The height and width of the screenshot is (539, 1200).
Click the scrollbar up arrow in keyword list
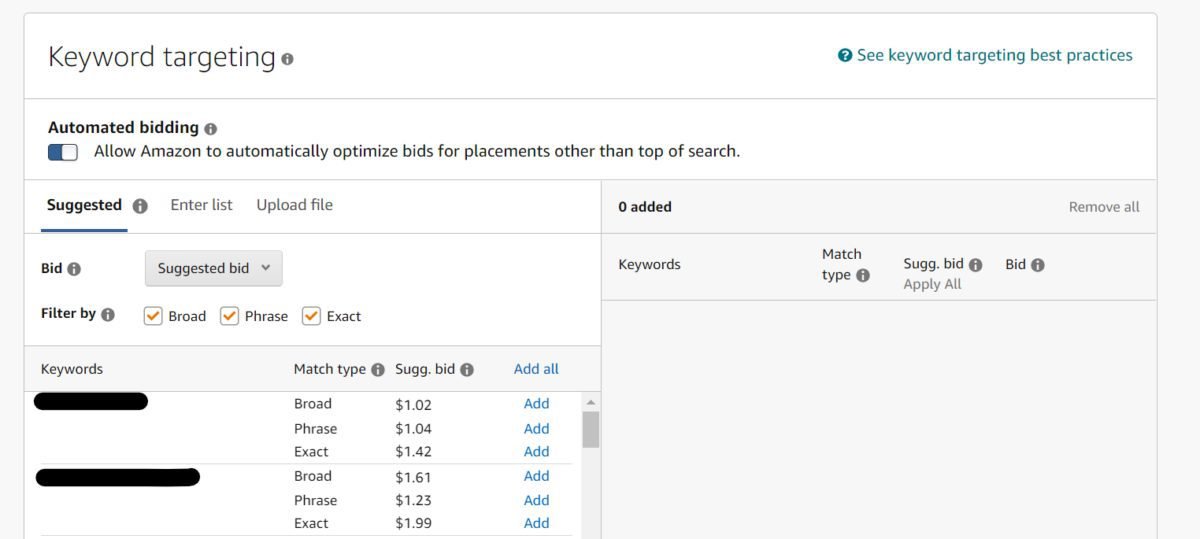click(x=591, y=402)
